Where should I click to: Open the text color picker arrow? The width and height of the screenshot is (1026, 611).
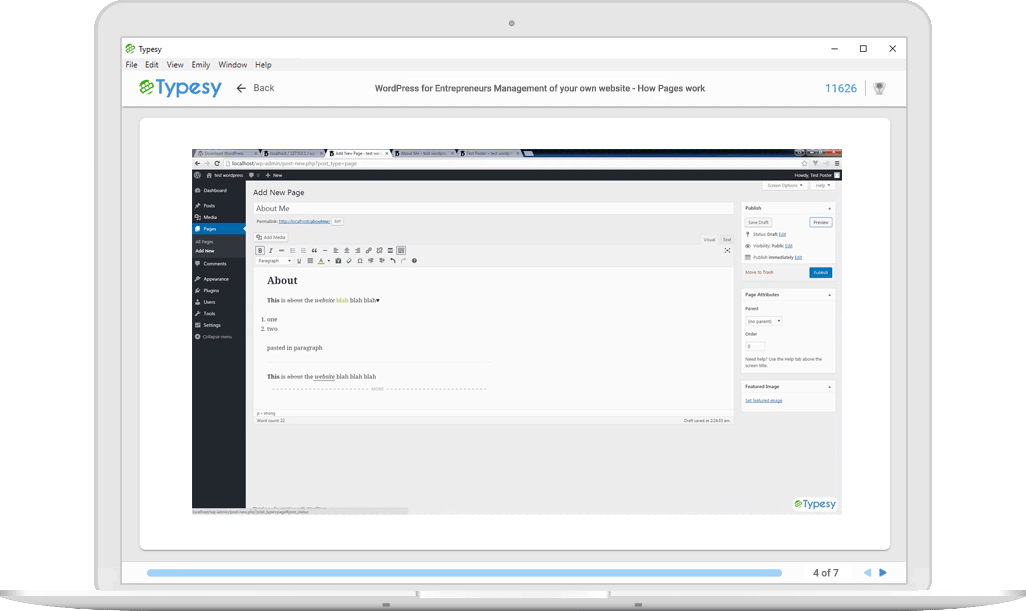point(328,261)
